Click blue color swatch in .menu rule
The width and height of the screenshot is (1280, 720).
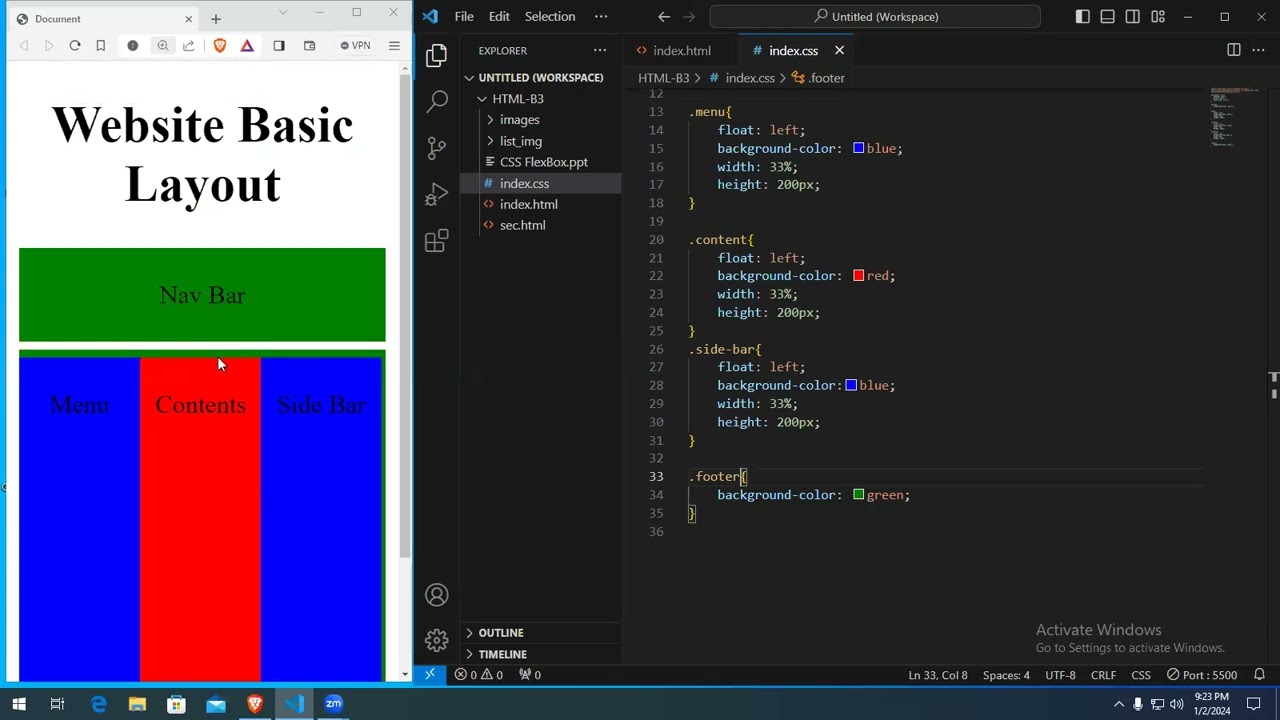coord(858,148)
